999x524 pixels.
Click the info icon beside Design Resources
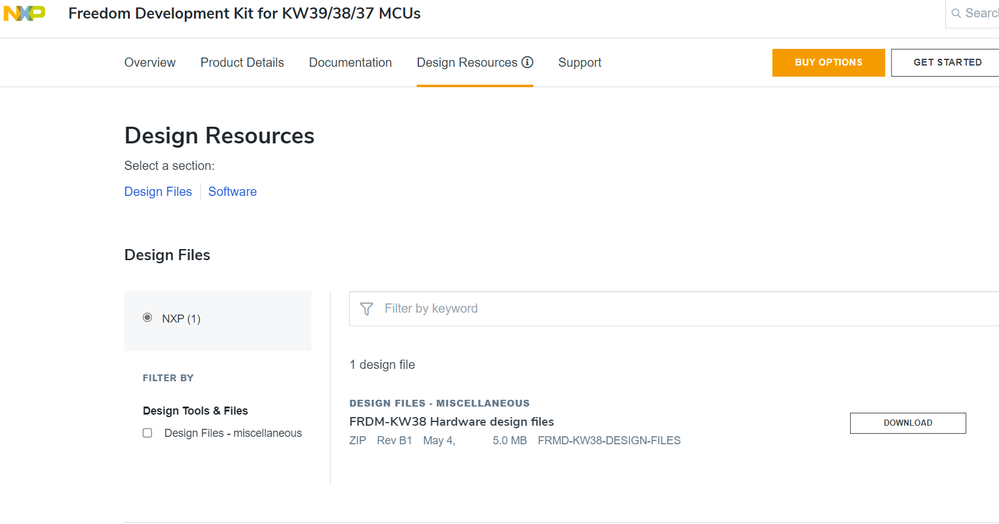527,62
